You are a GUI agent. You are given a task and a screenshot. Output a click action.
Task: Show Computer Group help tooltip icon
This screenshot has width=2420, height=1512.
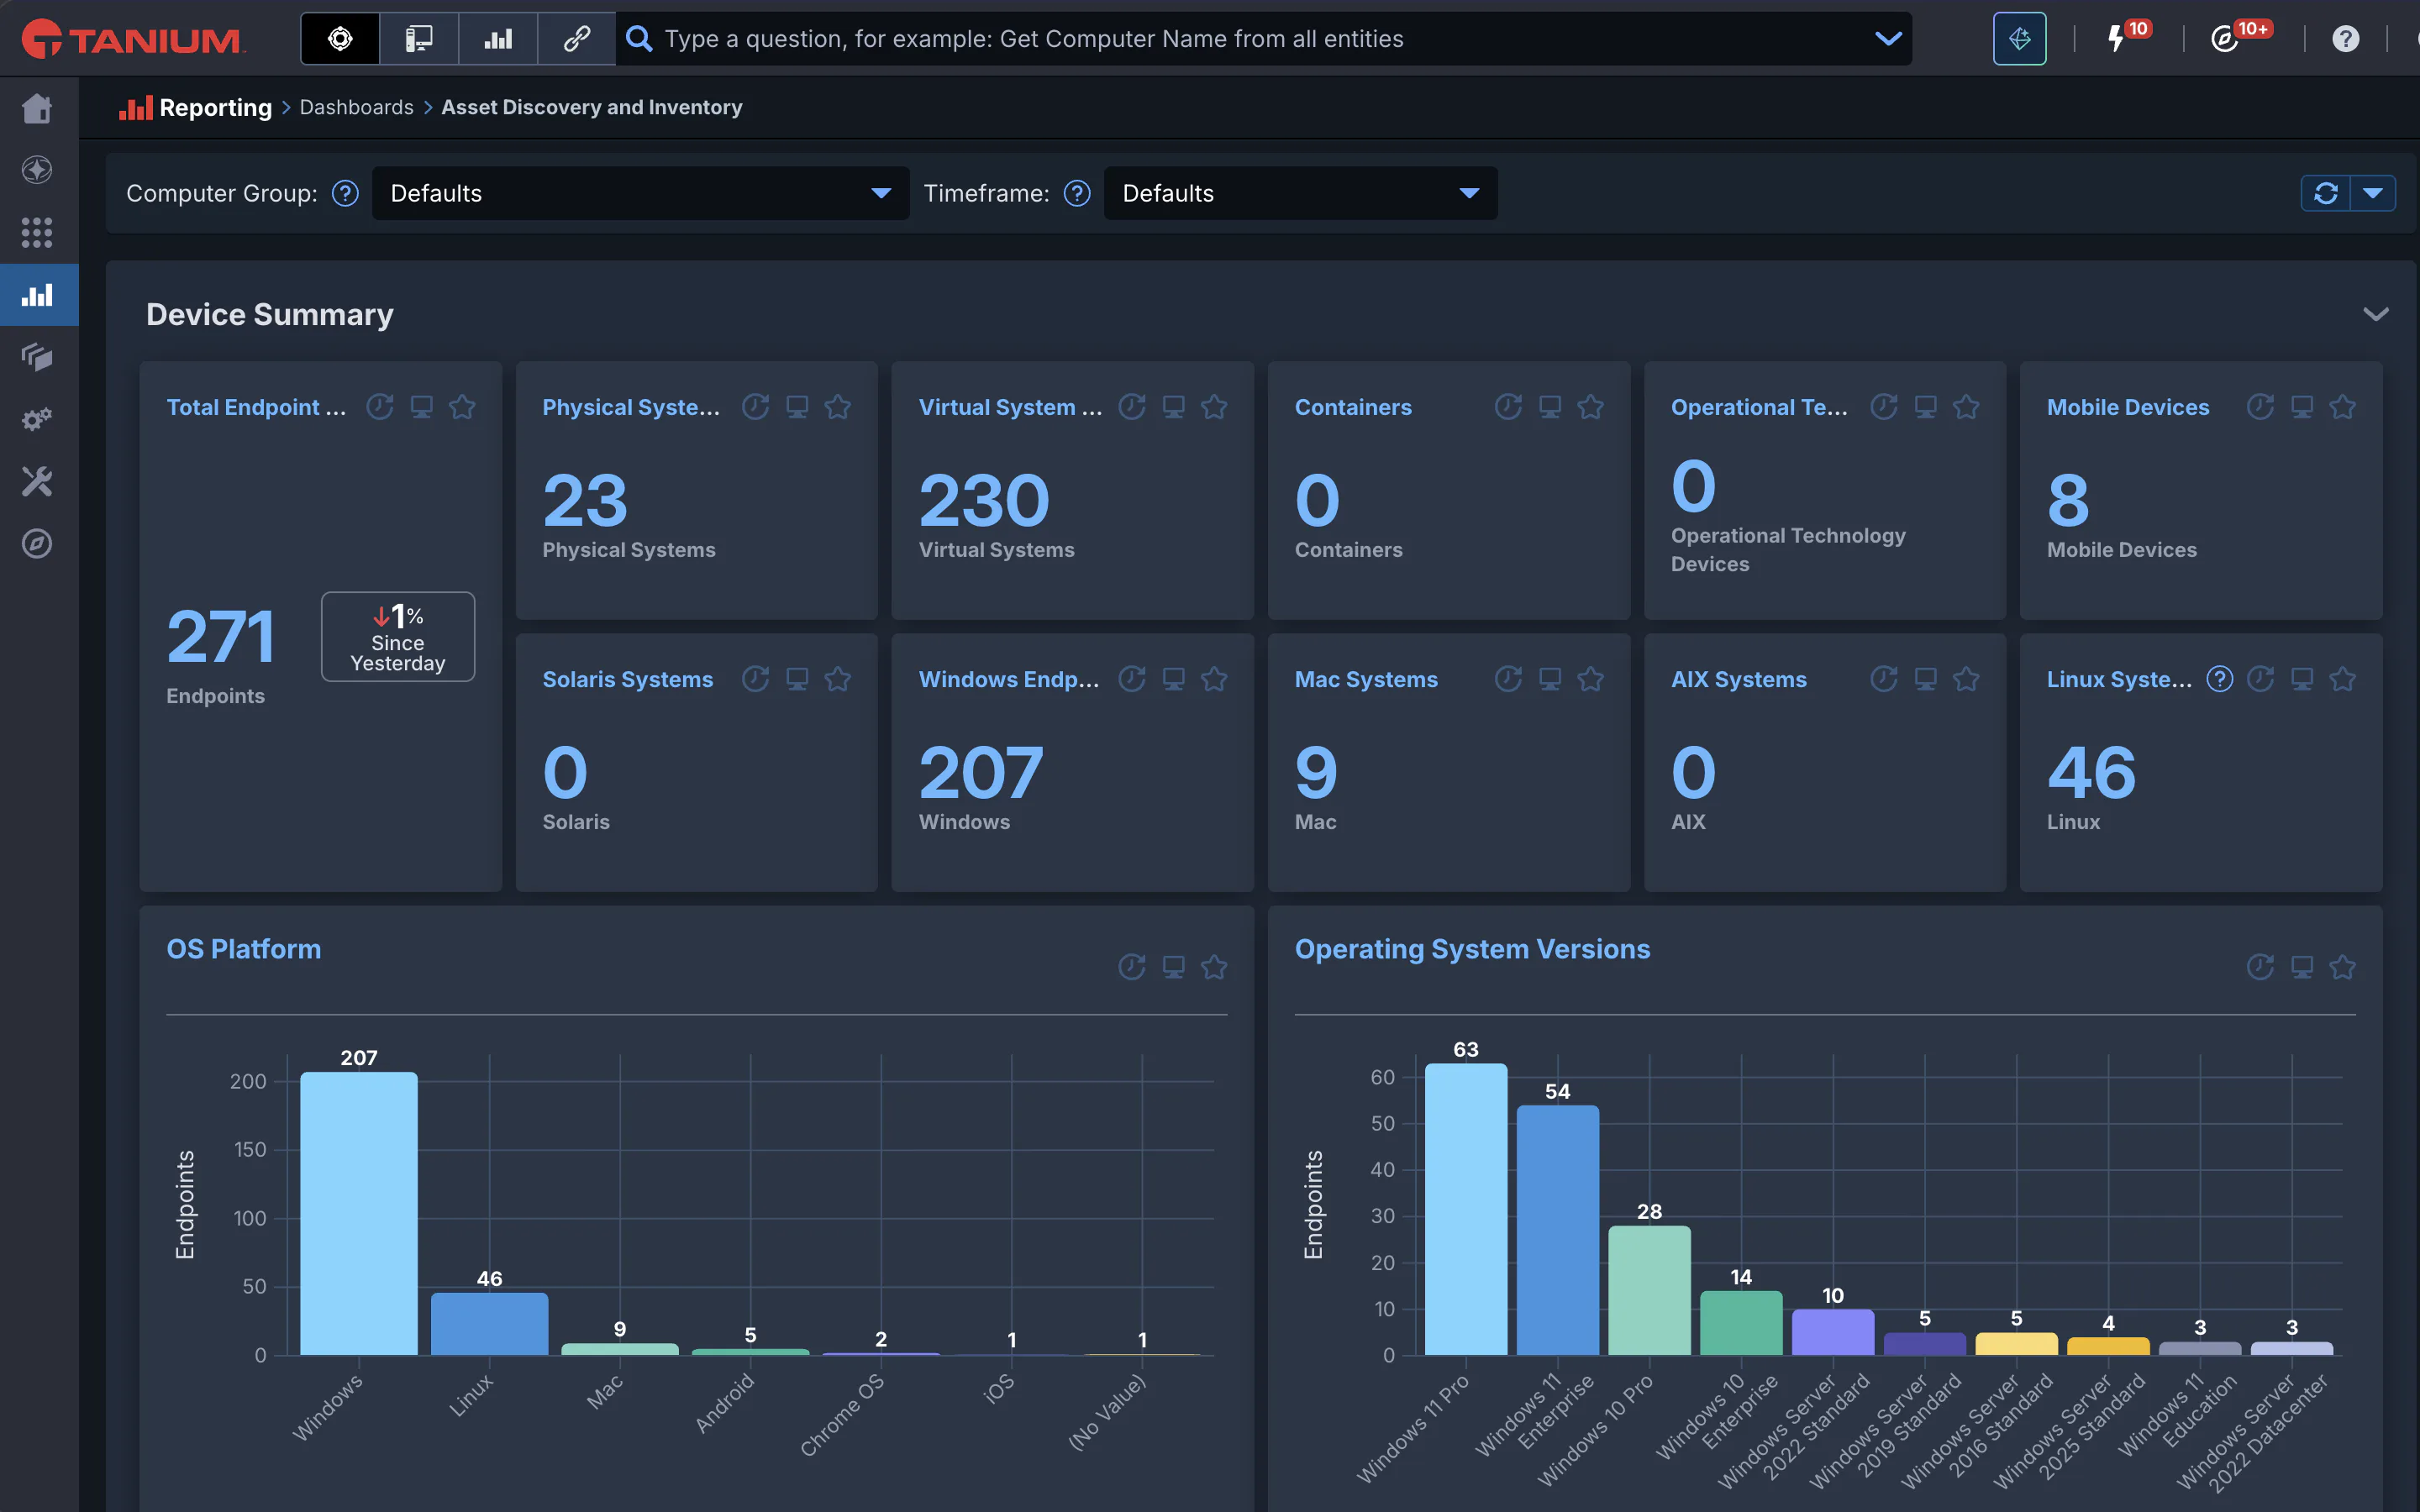345,193
